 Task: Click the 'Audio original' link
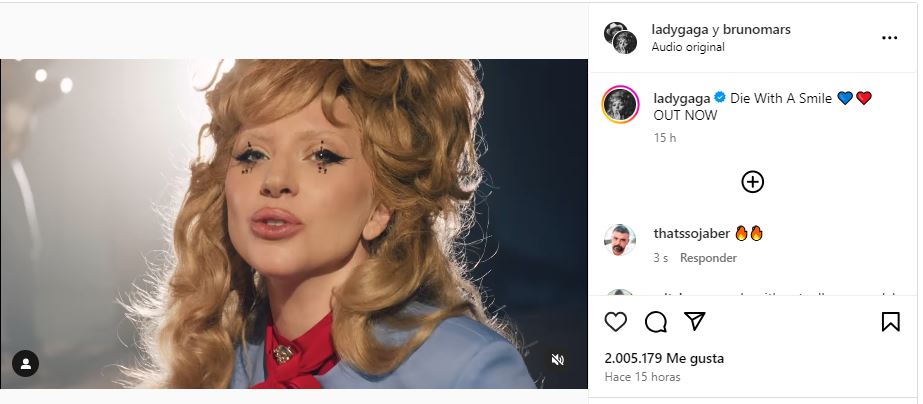688,47
